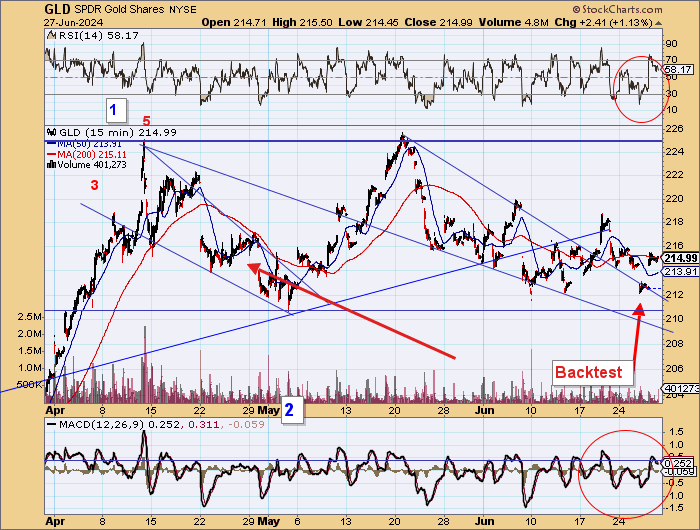Screen dimensions: 700x530
Task: Click the GLD candlestick legend icon
Action: [x=51, y=131]
